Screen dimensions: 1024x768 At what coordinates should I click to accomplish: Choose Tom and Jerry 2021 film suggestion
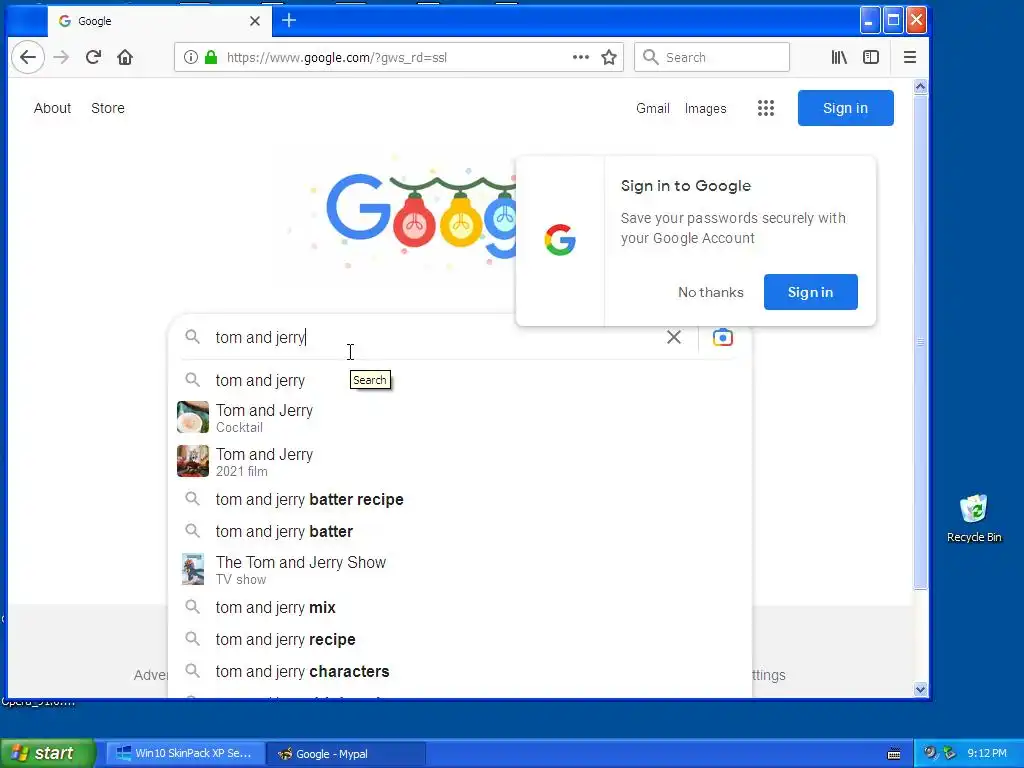pyautogui.click(x=460, y=461)
